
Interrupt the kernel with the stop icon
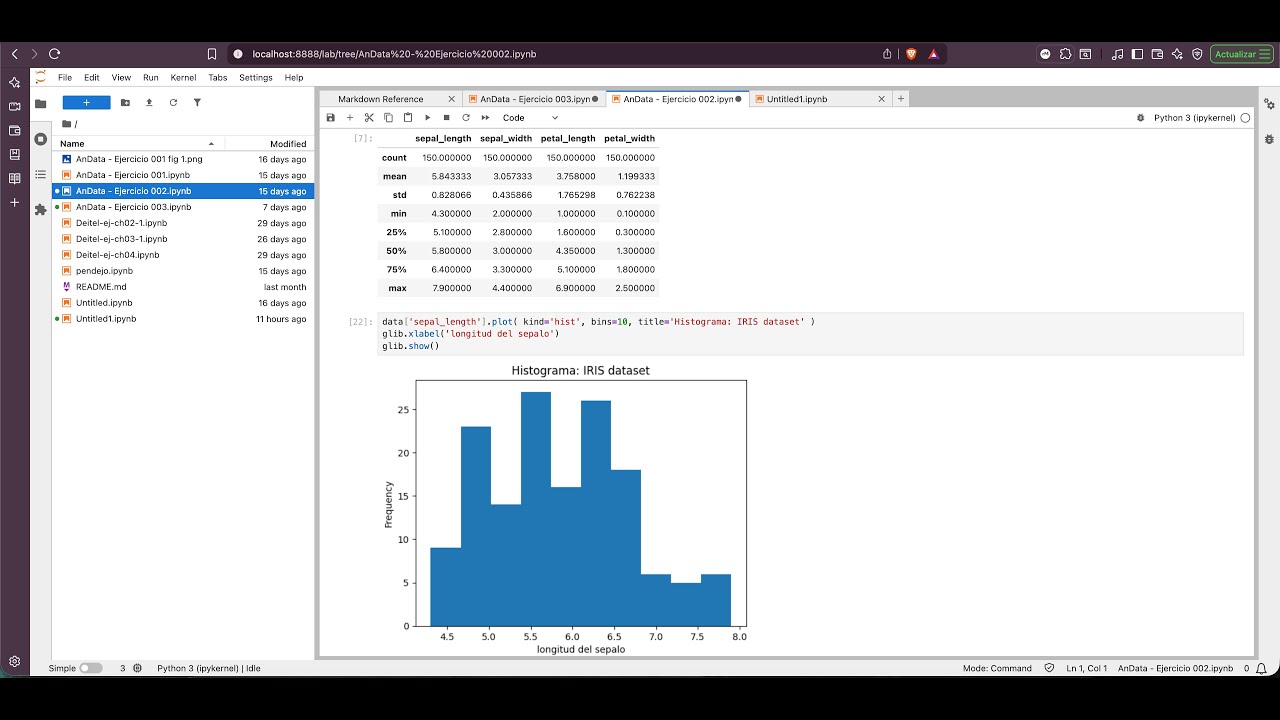click(446, 118)
